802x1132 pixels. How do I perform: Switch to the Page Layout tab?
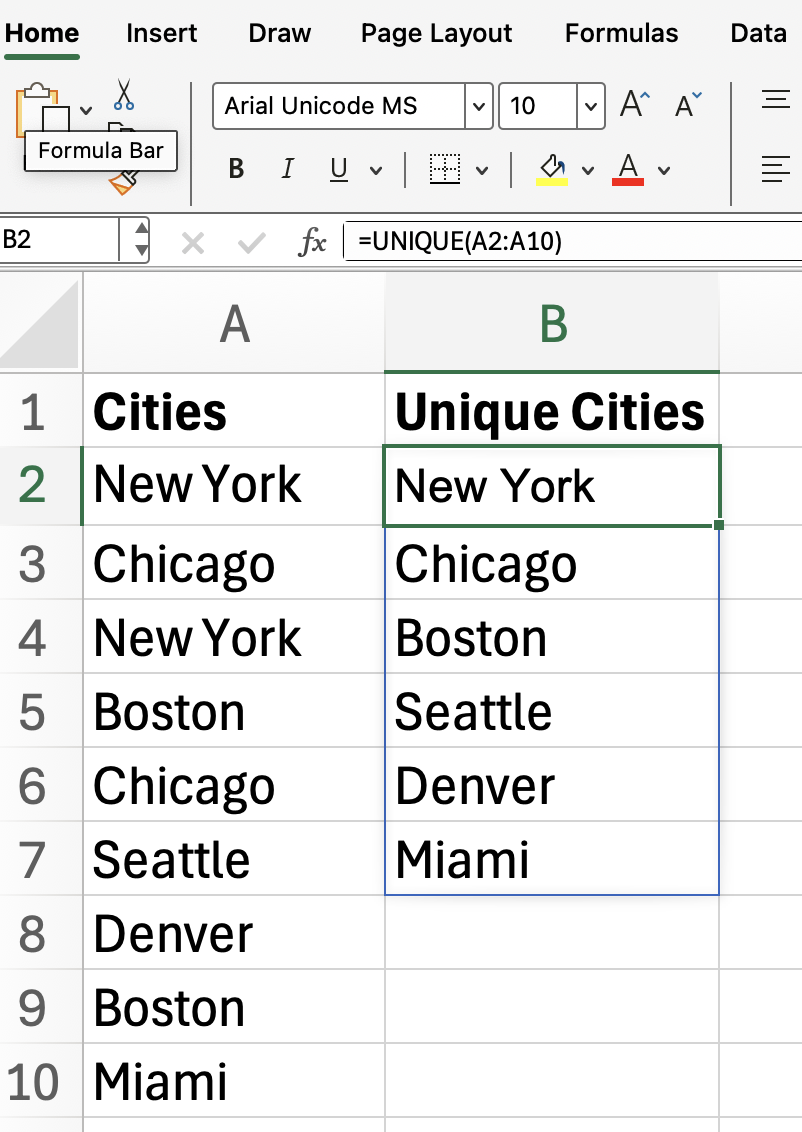click(436, 33)
